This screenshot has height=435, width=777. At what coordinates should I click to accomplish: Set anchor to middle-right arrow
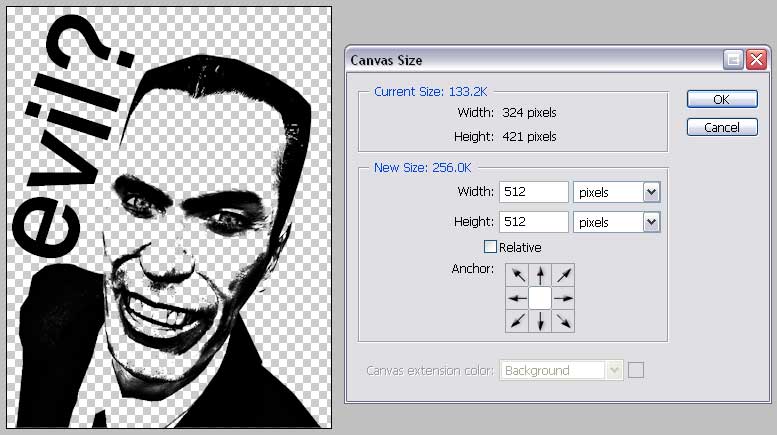[563, 298]
